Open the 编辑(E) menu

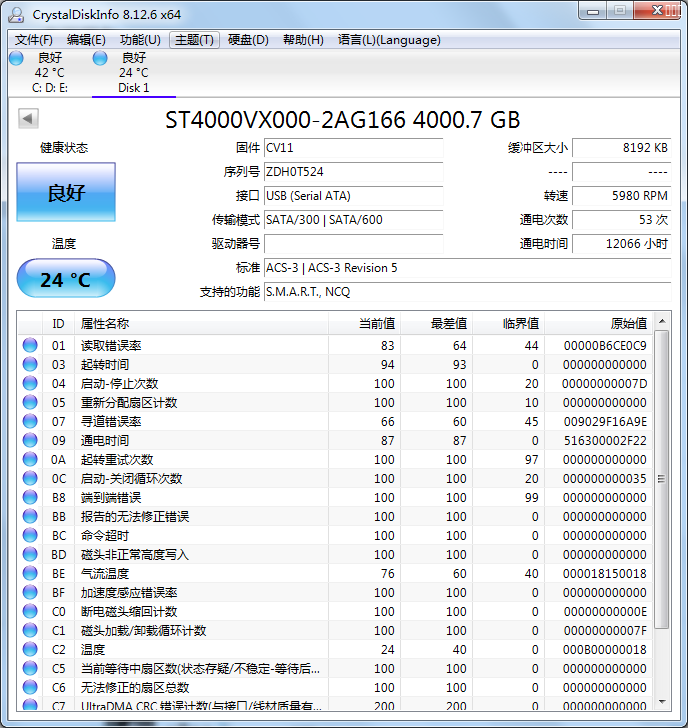pyautogui.click(x=86, y=40)
